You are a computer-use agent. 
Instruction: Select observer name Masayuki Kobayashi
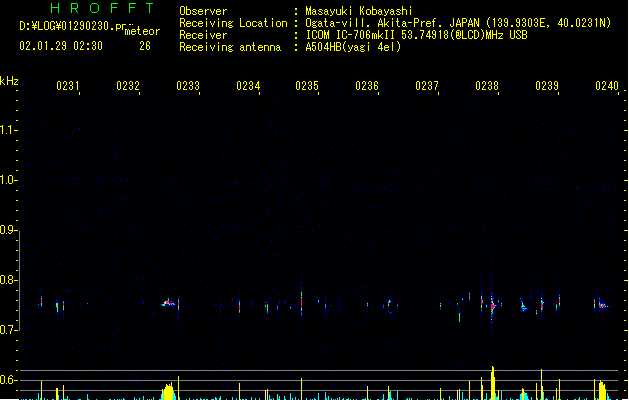click(359, 11)
